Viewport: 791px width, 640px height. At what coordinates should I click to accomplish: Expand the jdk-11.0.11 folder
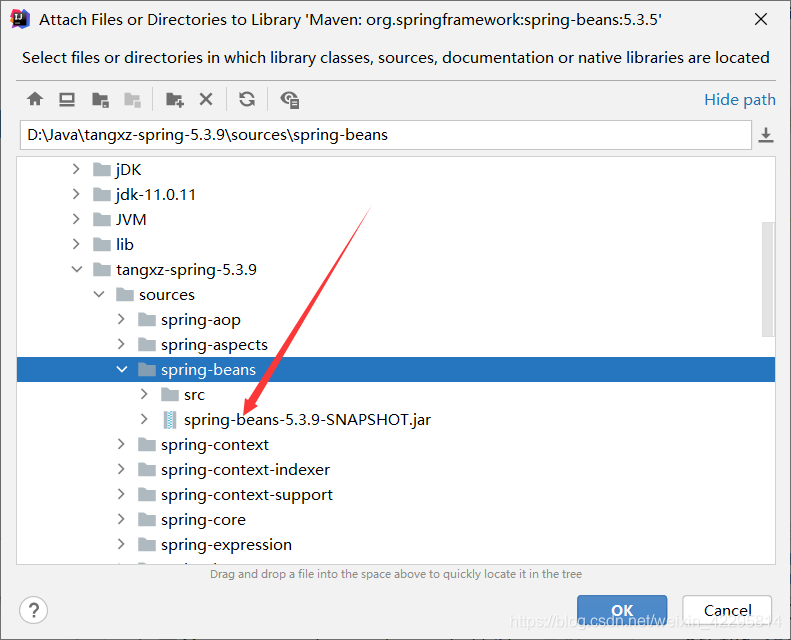76,194
